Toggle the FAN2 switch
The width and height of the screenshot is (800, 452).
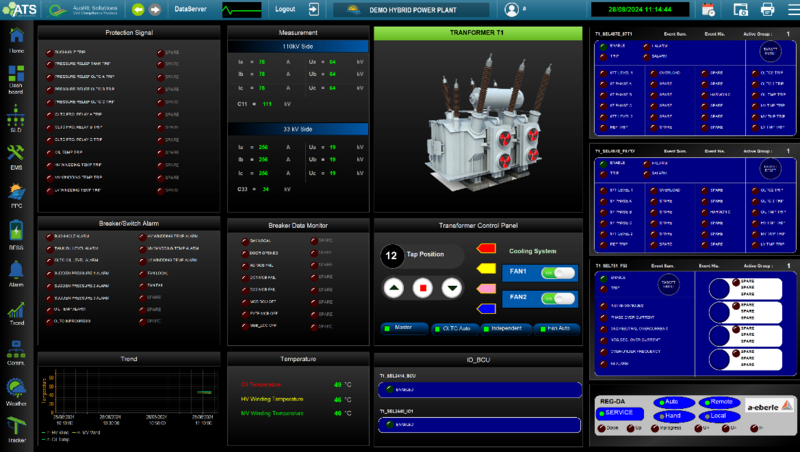pyautogui.click(x=558, y=298)
